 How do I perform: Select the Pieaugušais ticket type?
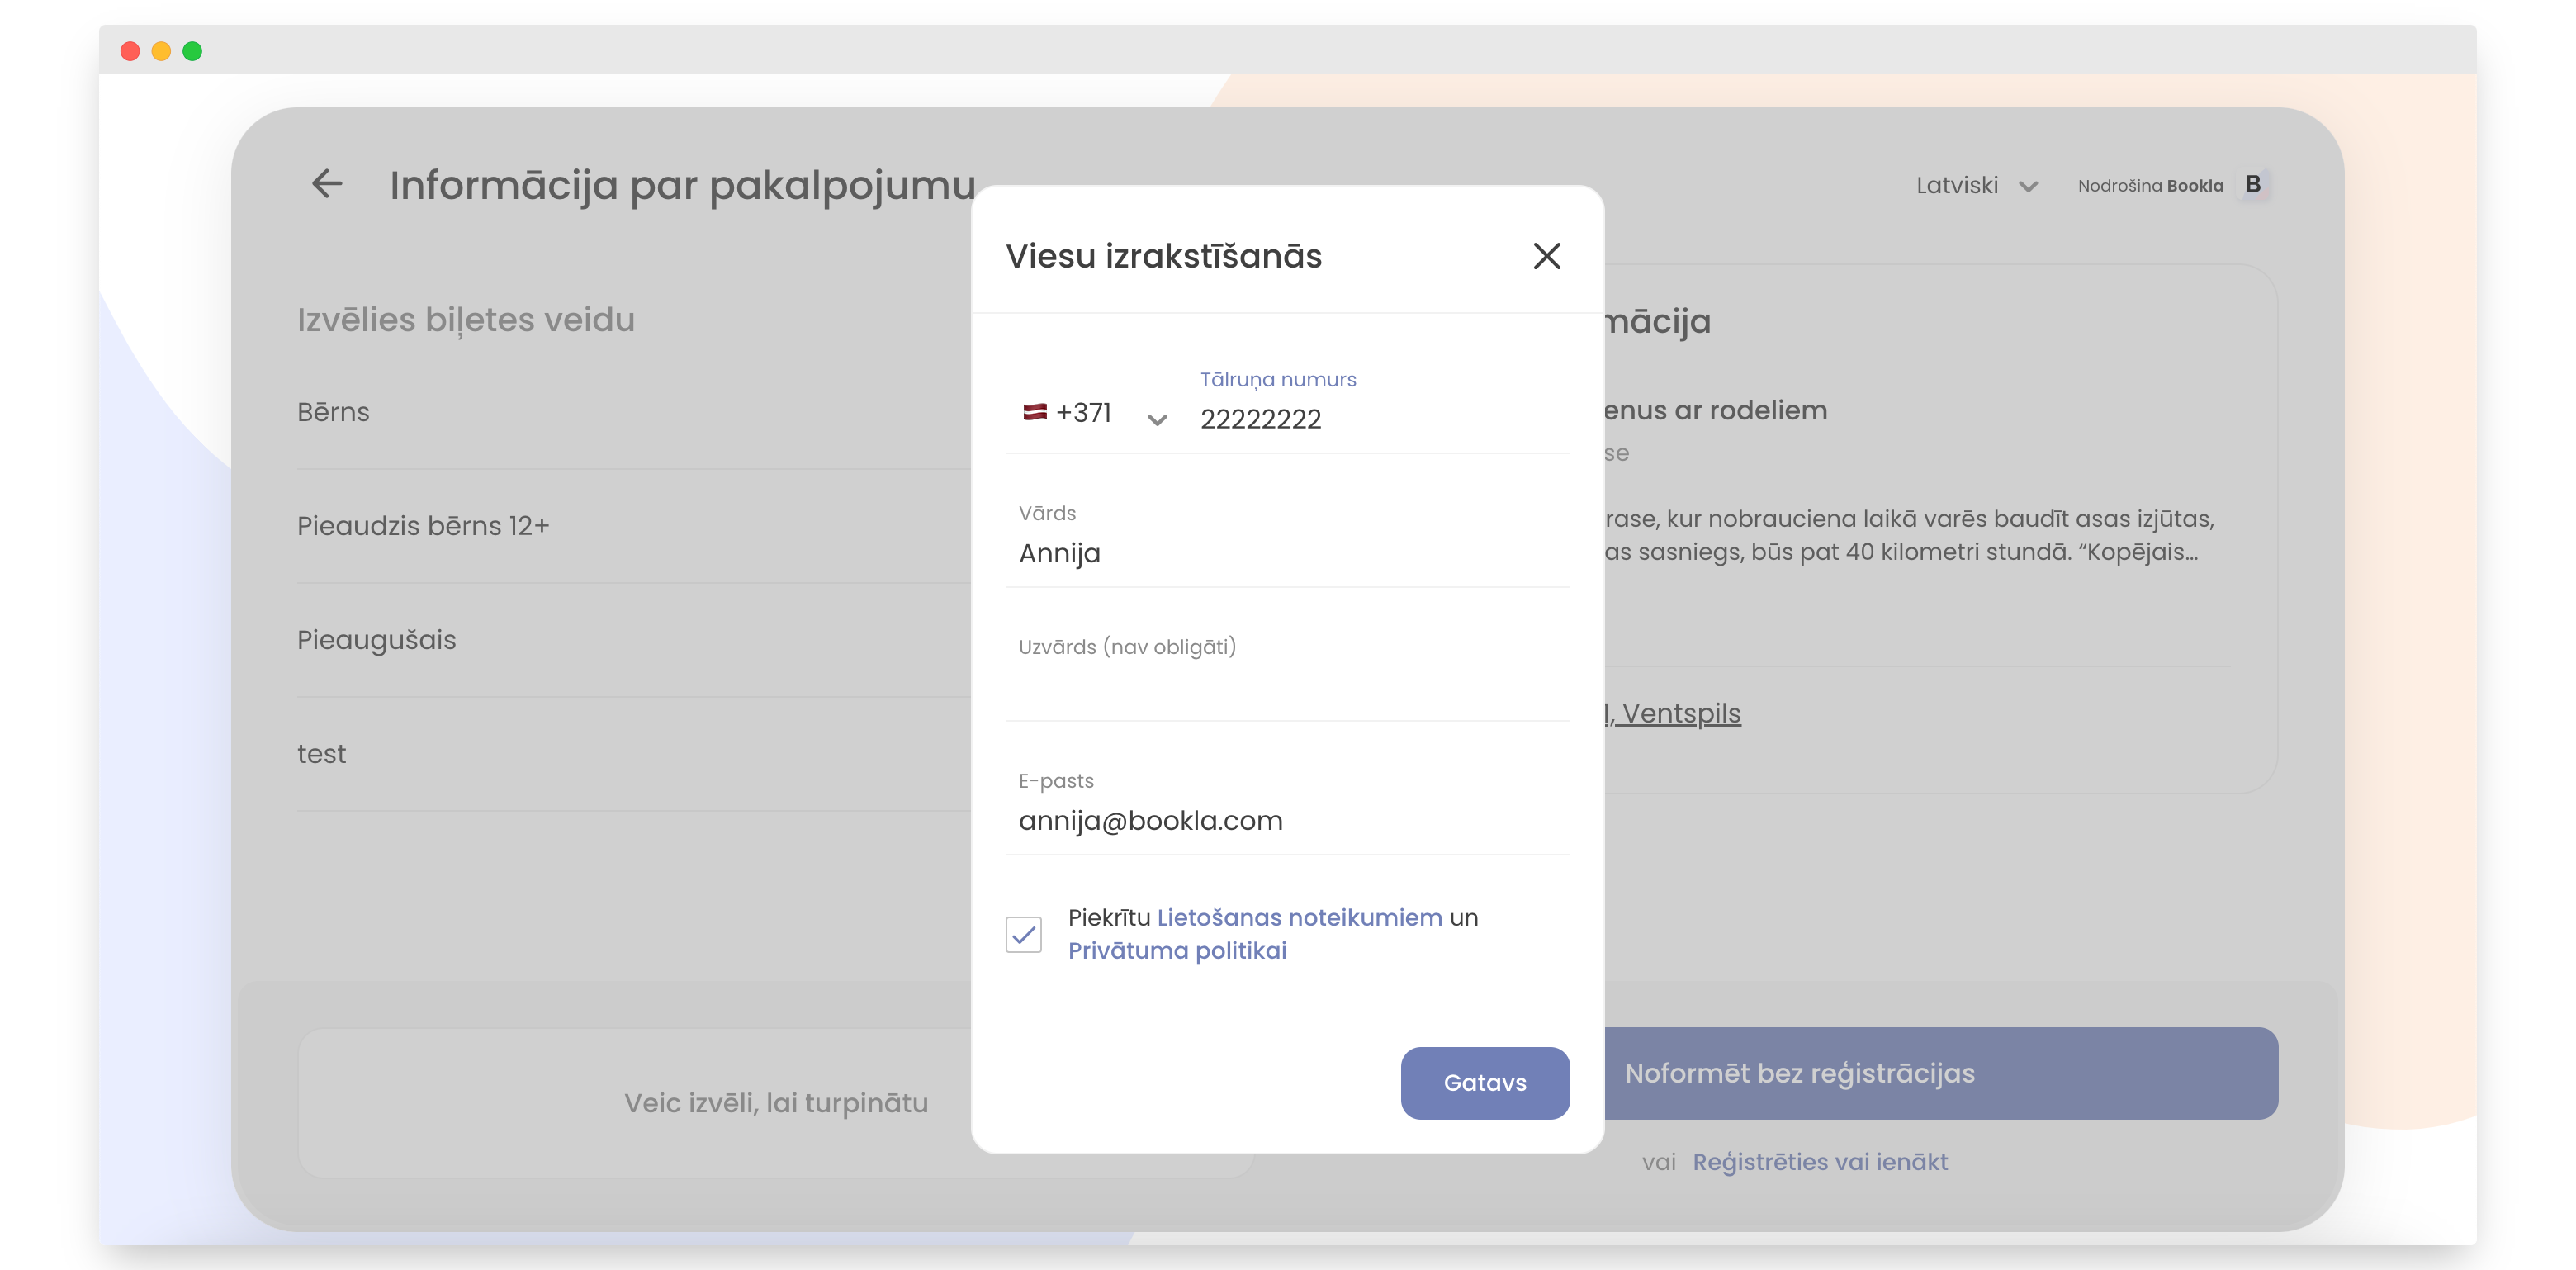pos(376,640)
